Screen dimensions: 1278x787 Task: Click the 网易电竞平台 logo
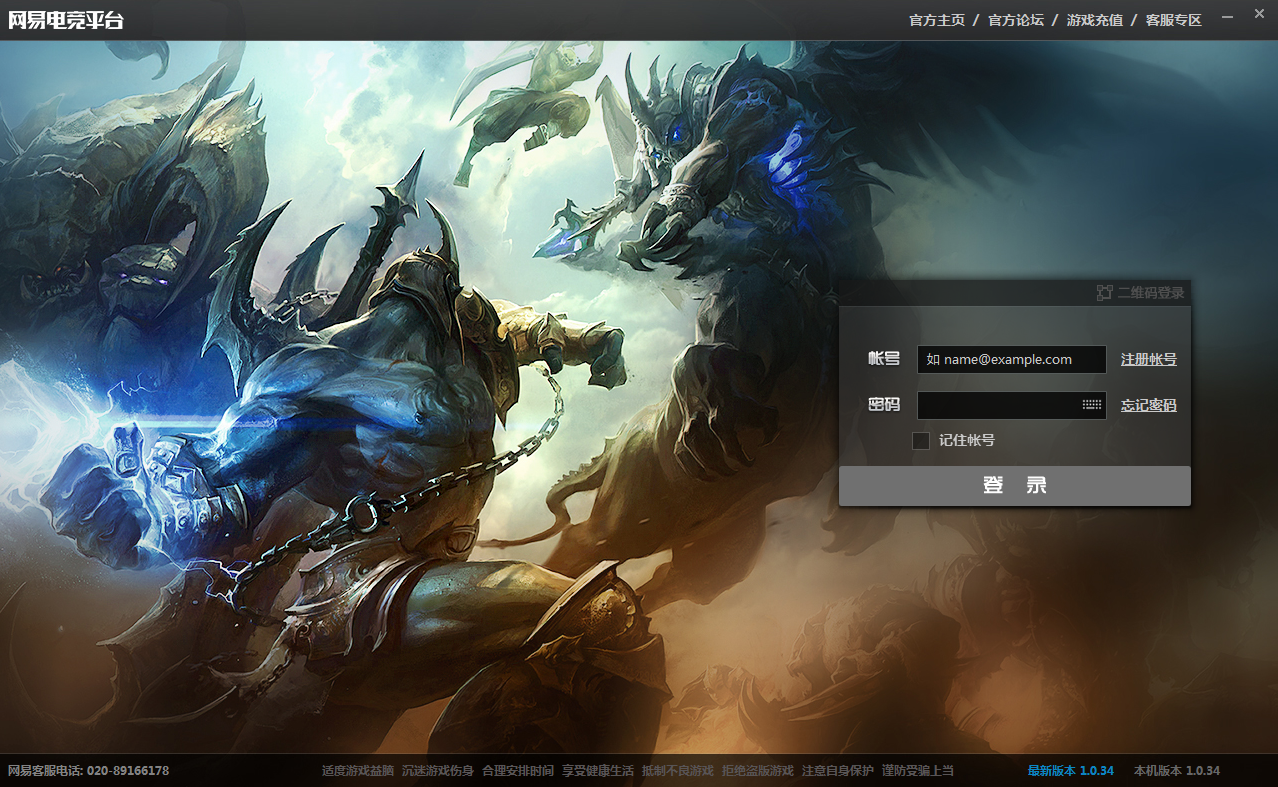66,20
